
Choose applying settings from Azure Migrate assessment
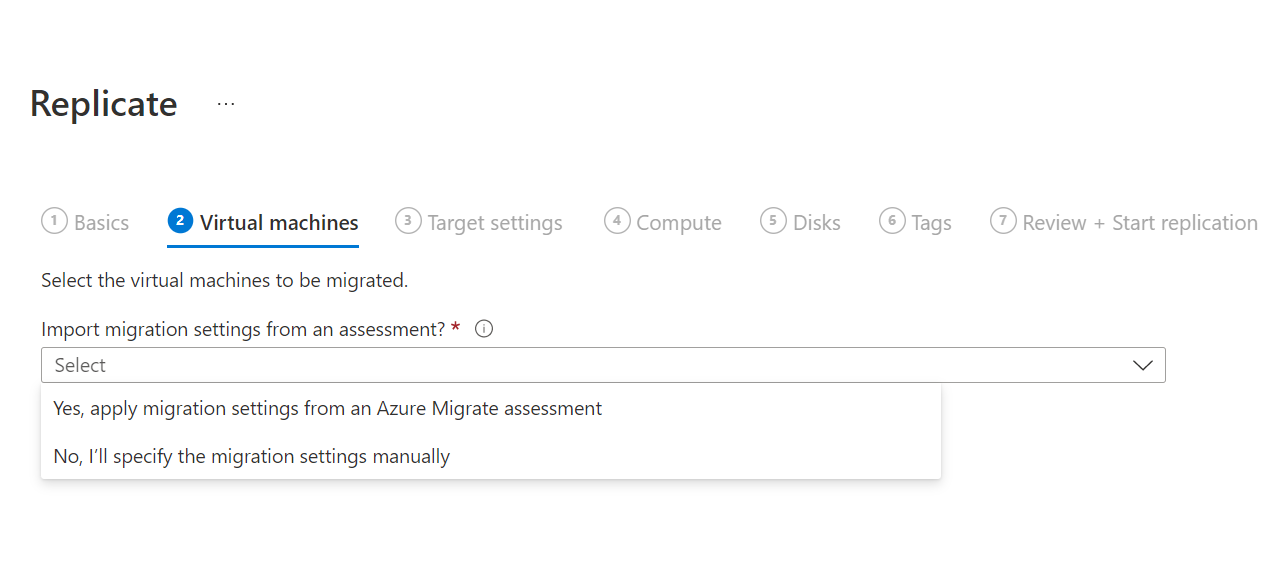pyautogui.click(x=327, y=408)
